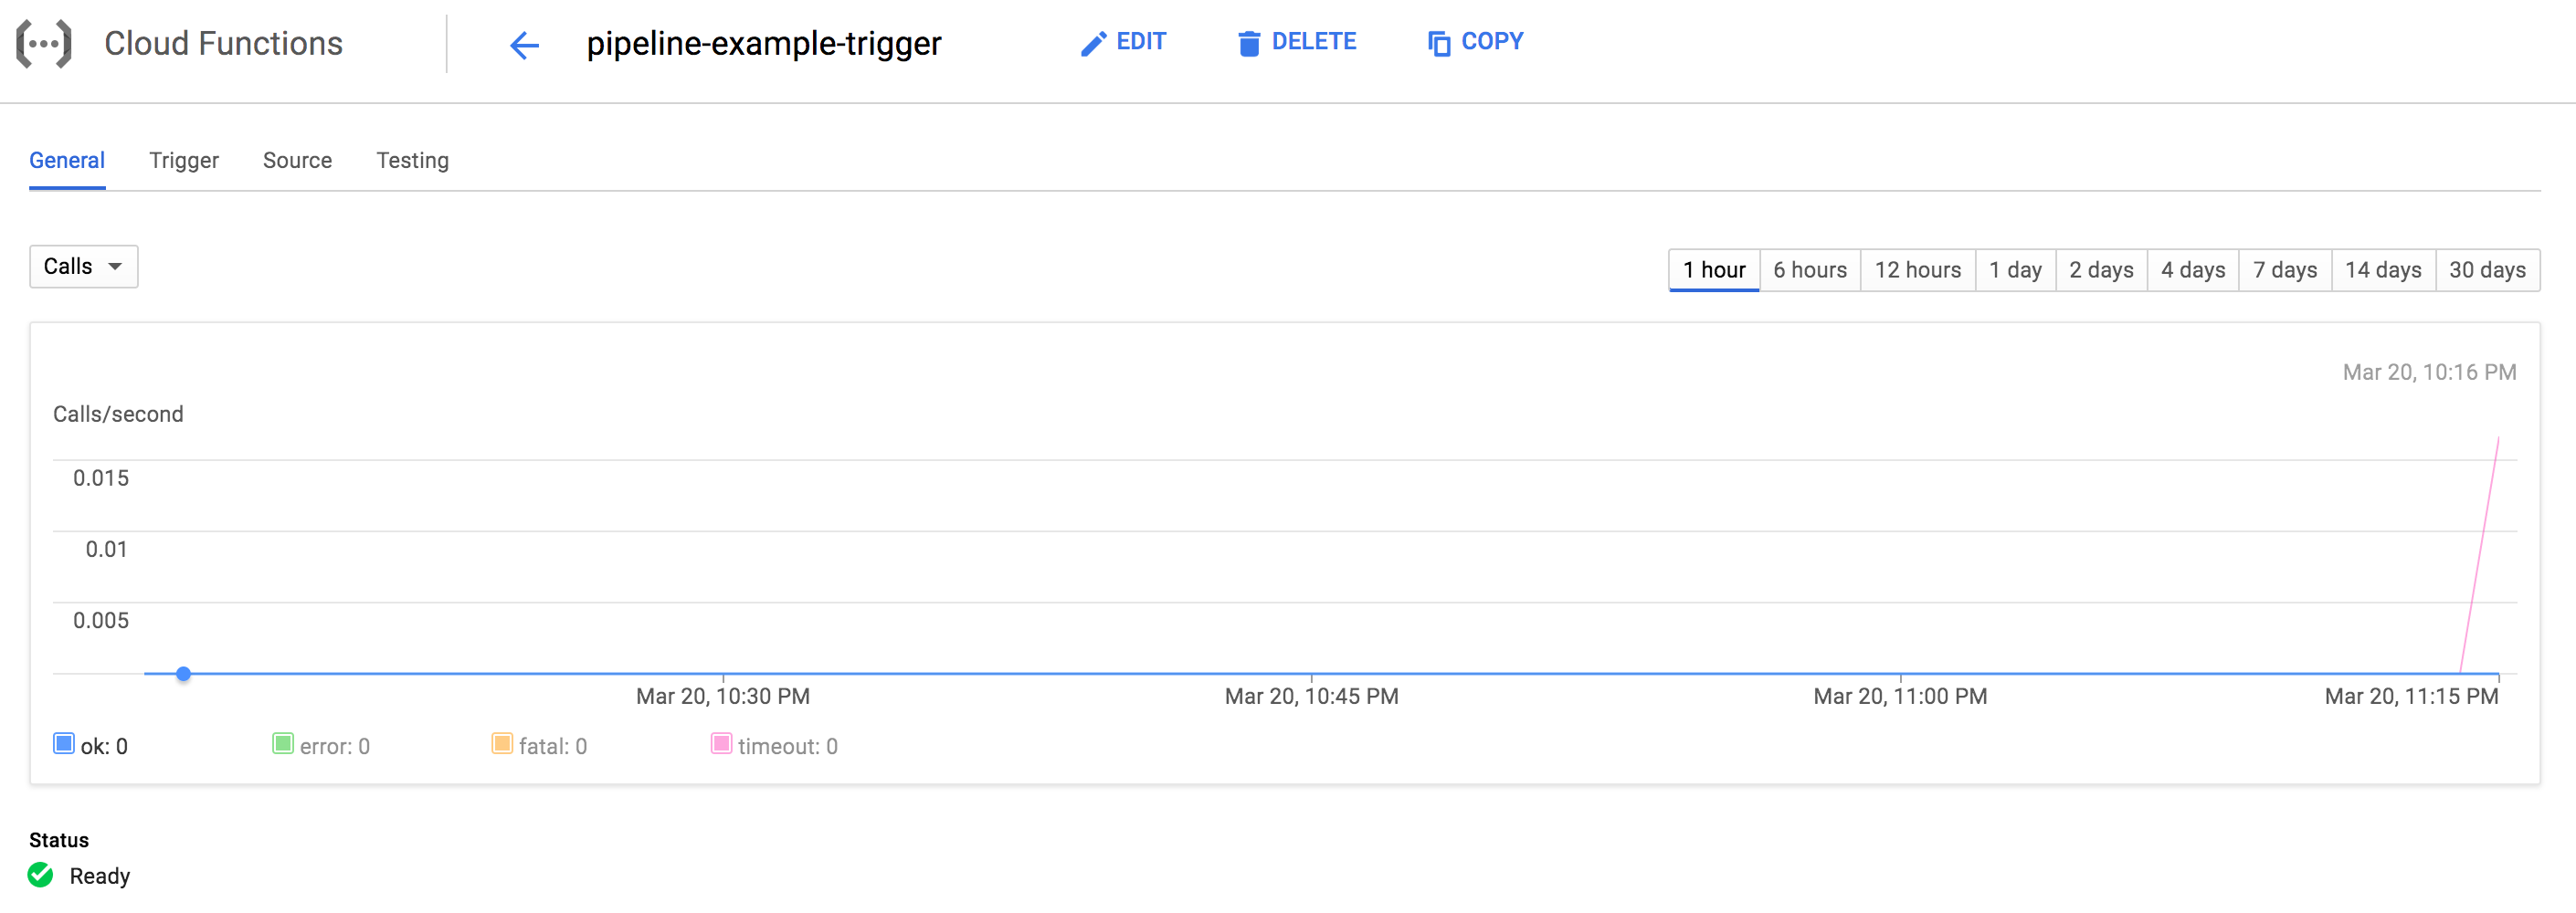Open the Source tab
2576x913 pixels.
click(x=297, y=160)
